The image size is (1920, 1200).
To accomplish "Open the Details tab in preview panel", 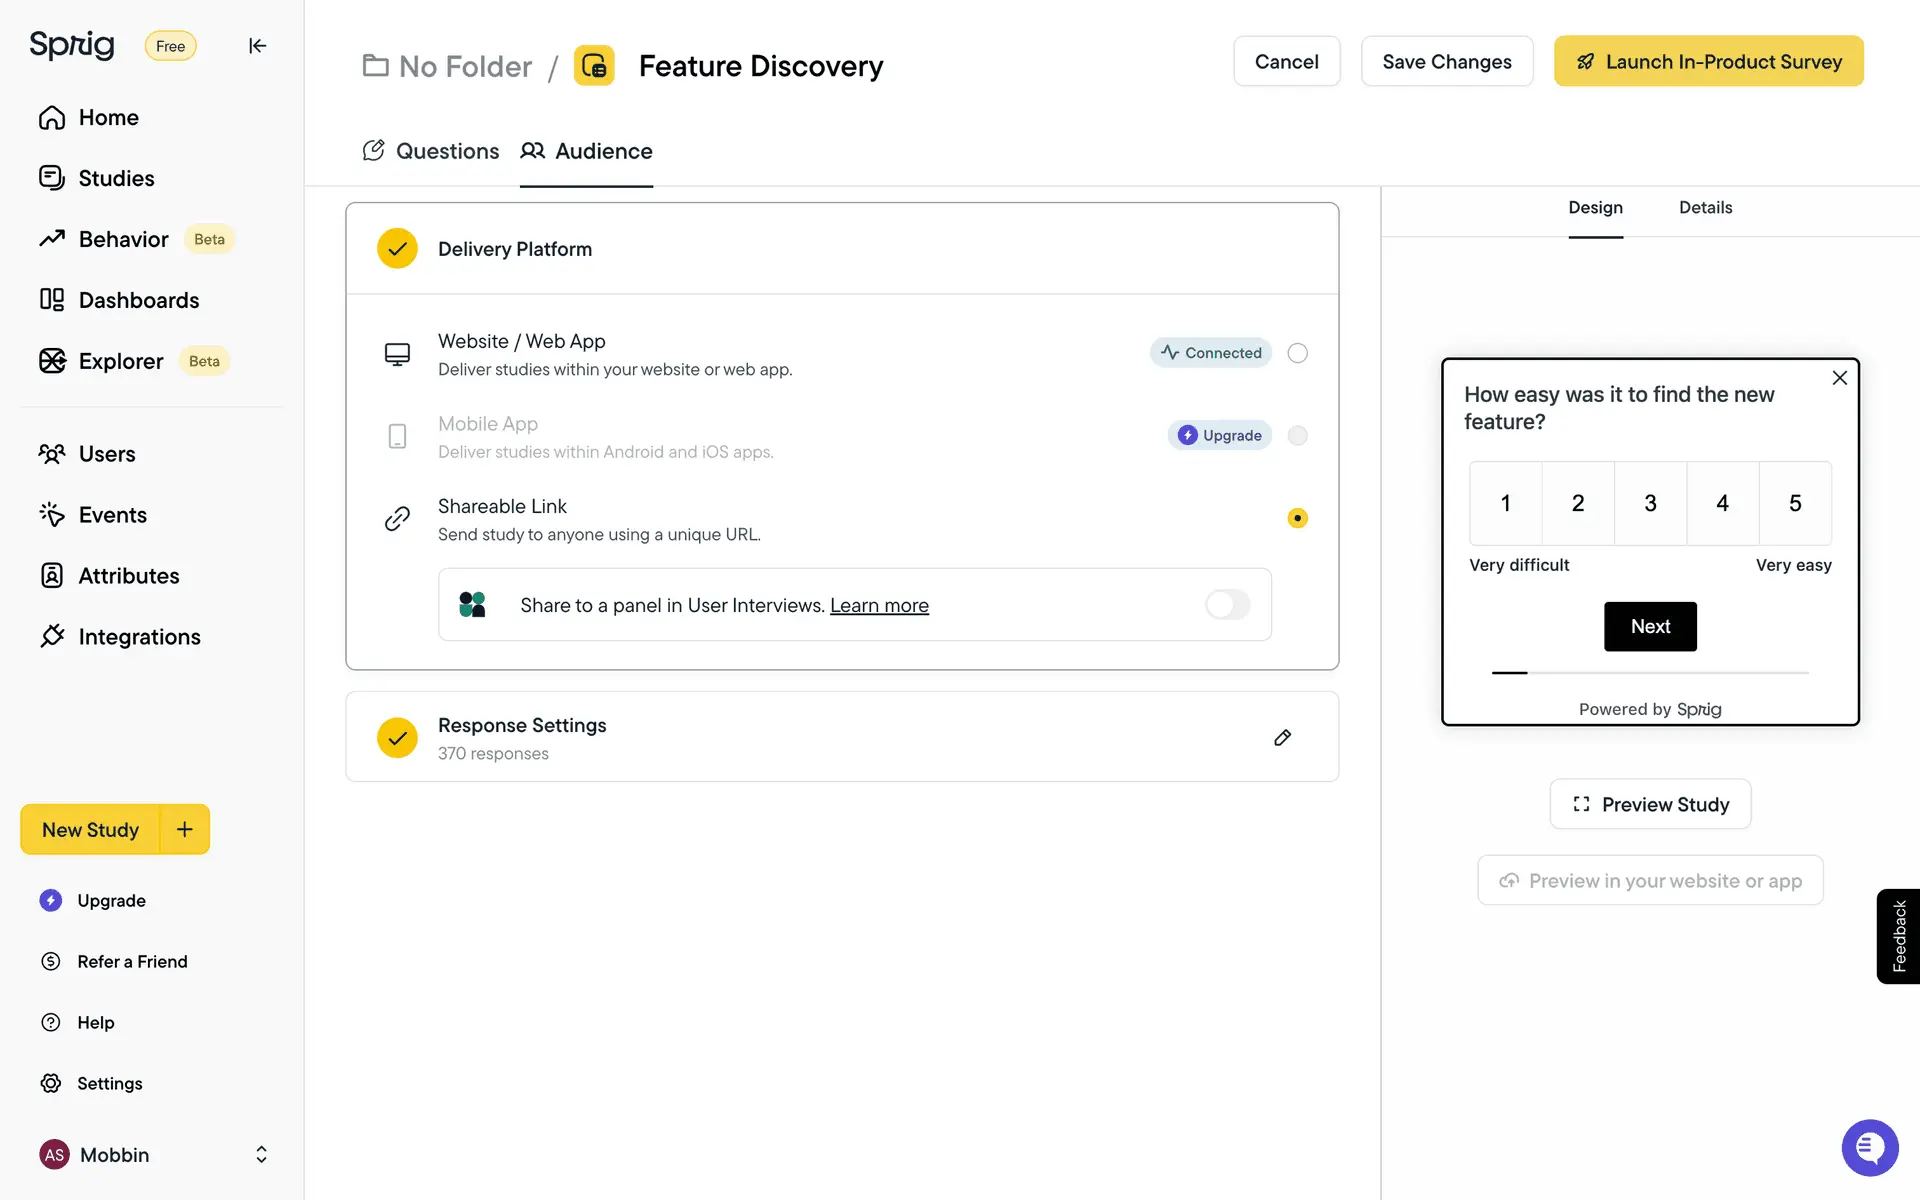I will [x=1705, y=208].
